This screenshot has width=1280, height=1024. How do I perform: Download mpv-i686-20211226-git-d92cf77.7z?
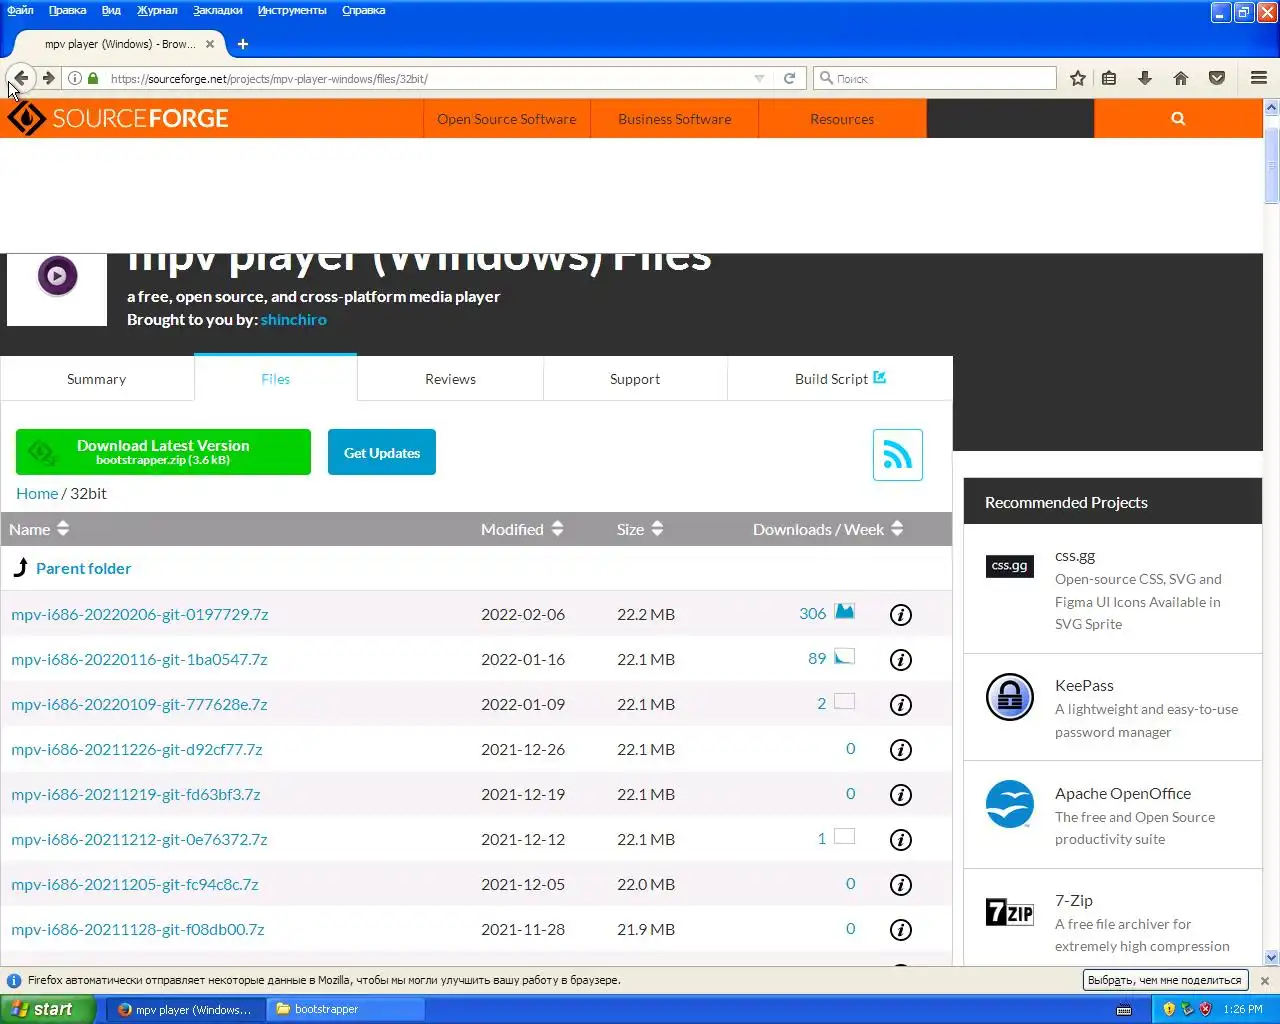[137, 749]
